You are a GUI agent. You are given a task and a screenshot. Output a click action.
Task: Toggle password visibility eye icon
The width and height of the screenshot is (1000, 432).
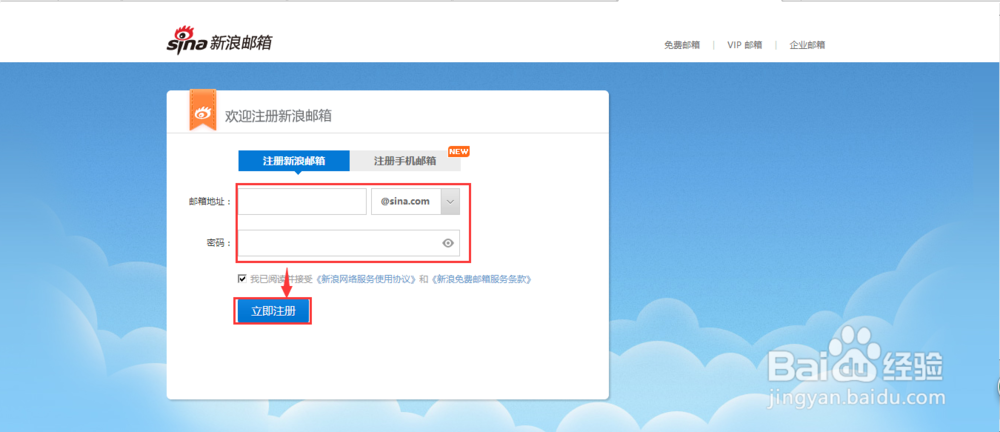tap(448, 242)
